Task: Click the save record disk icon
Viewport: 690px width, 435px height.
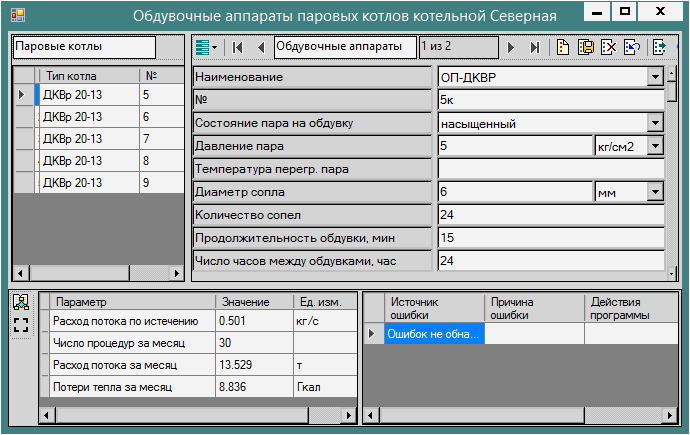Action: pos(587,47)
